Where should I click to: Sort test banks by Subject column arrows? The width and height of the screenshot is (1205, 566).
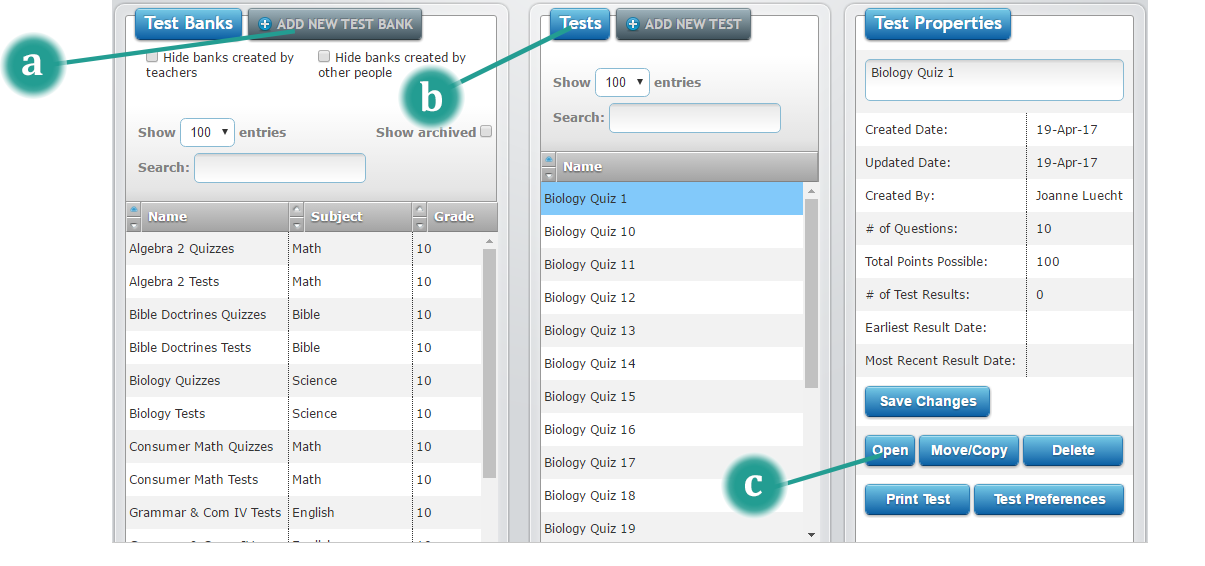click(296, 216)
